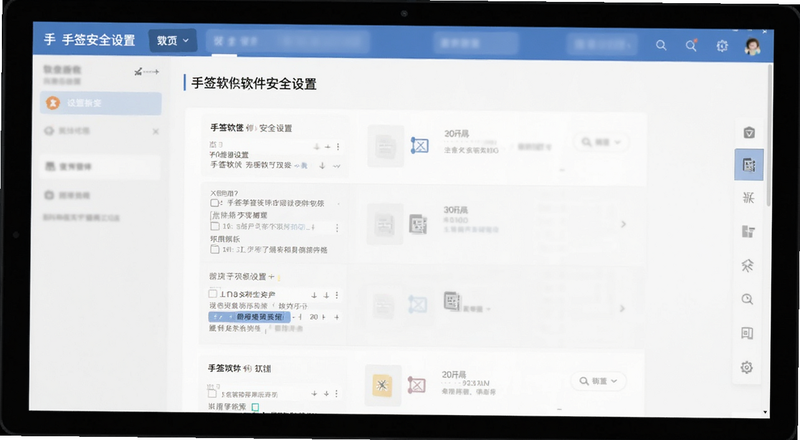Viewport: 800px width, 440px height.
Task: Open the three-dot menu in 安全设置 card's first row
Action: pos(338,147)
